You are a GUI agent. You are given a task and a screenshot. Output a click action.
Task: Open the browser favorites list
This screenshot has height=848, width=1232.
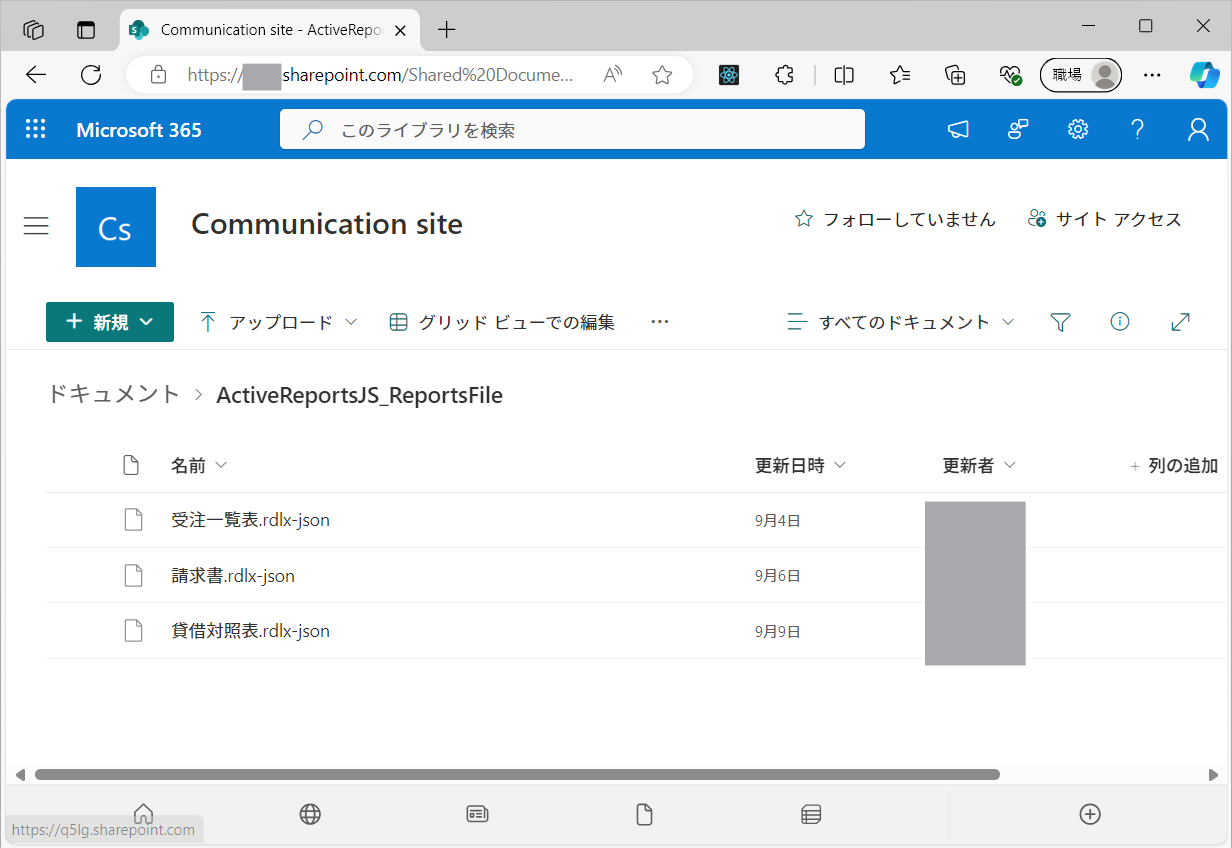click(900, 75)
